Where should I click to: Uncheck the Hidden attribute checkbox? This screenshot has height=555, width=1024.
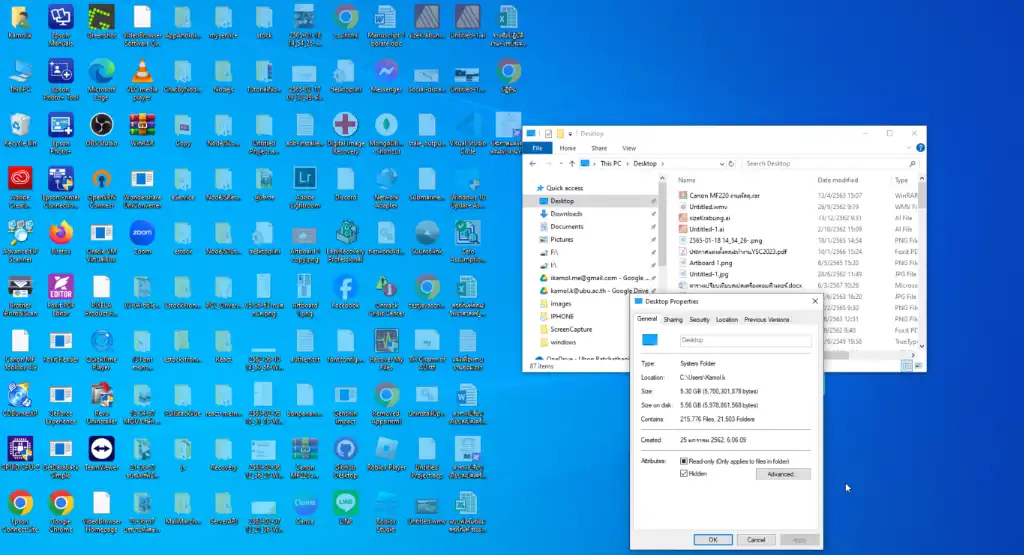point(684,473)
